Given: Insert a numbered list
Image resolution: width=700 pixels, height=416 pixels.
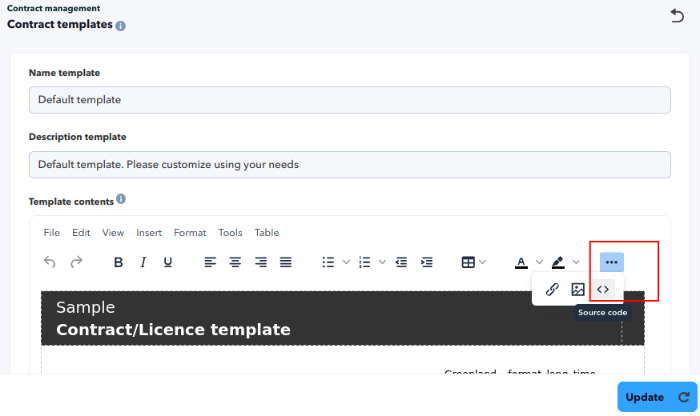Looking at the screenshot, I should [365, 262].
